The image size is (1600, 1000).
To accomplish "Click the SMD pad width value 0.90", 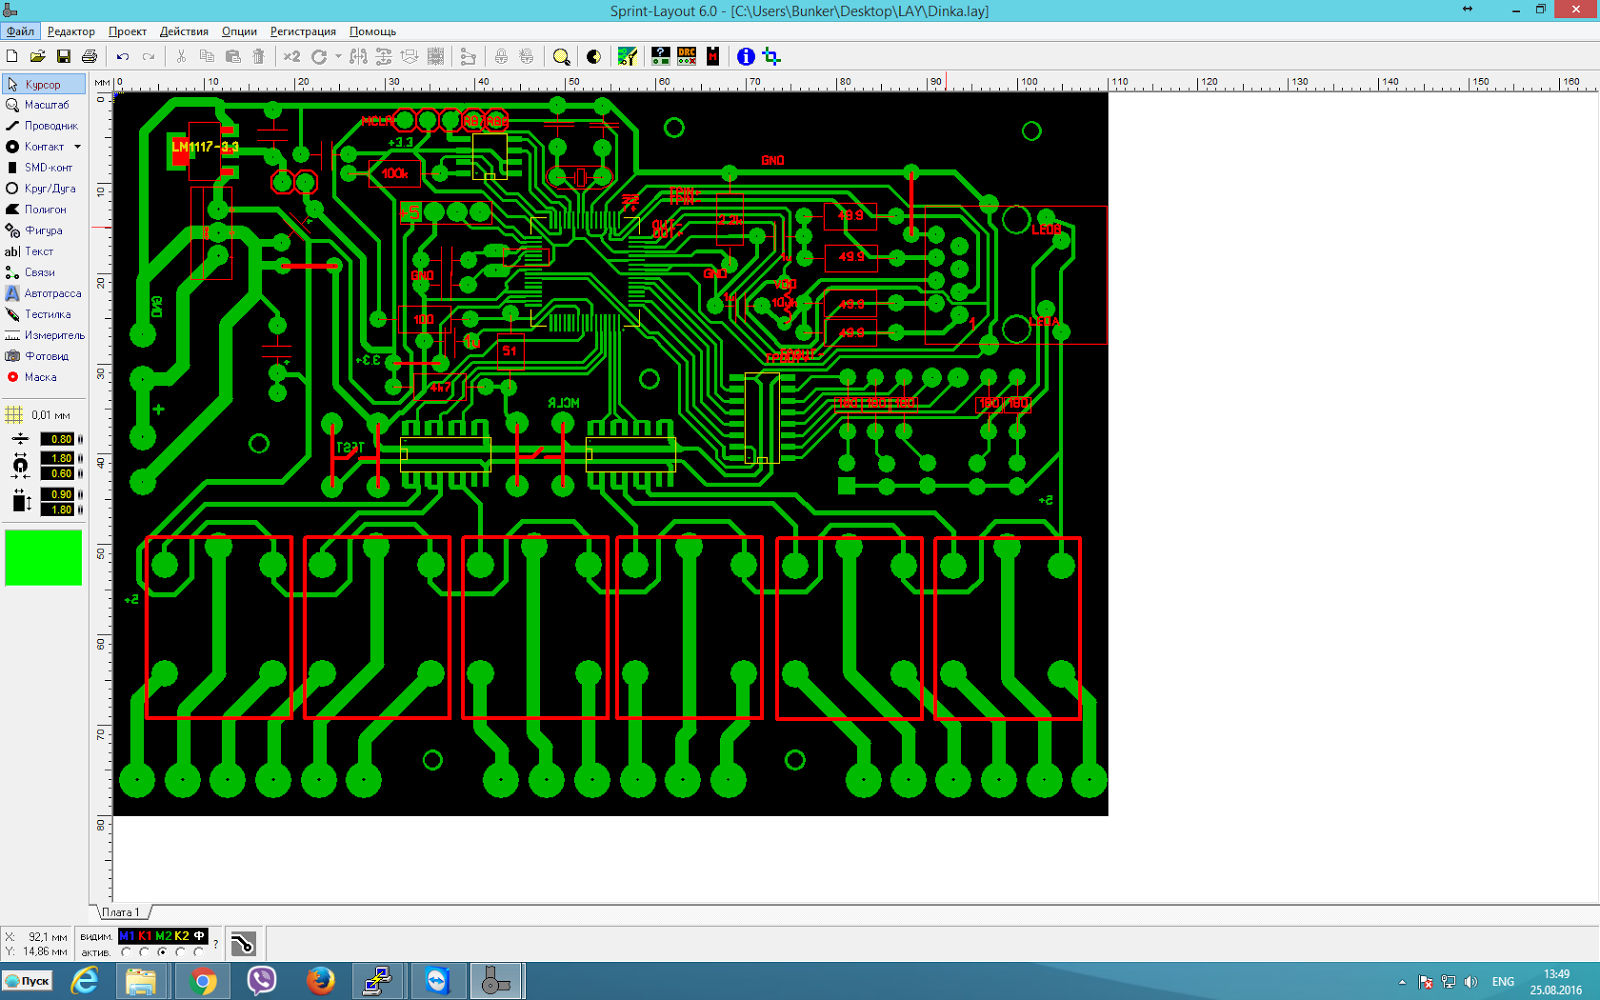I will pos(58,494).
